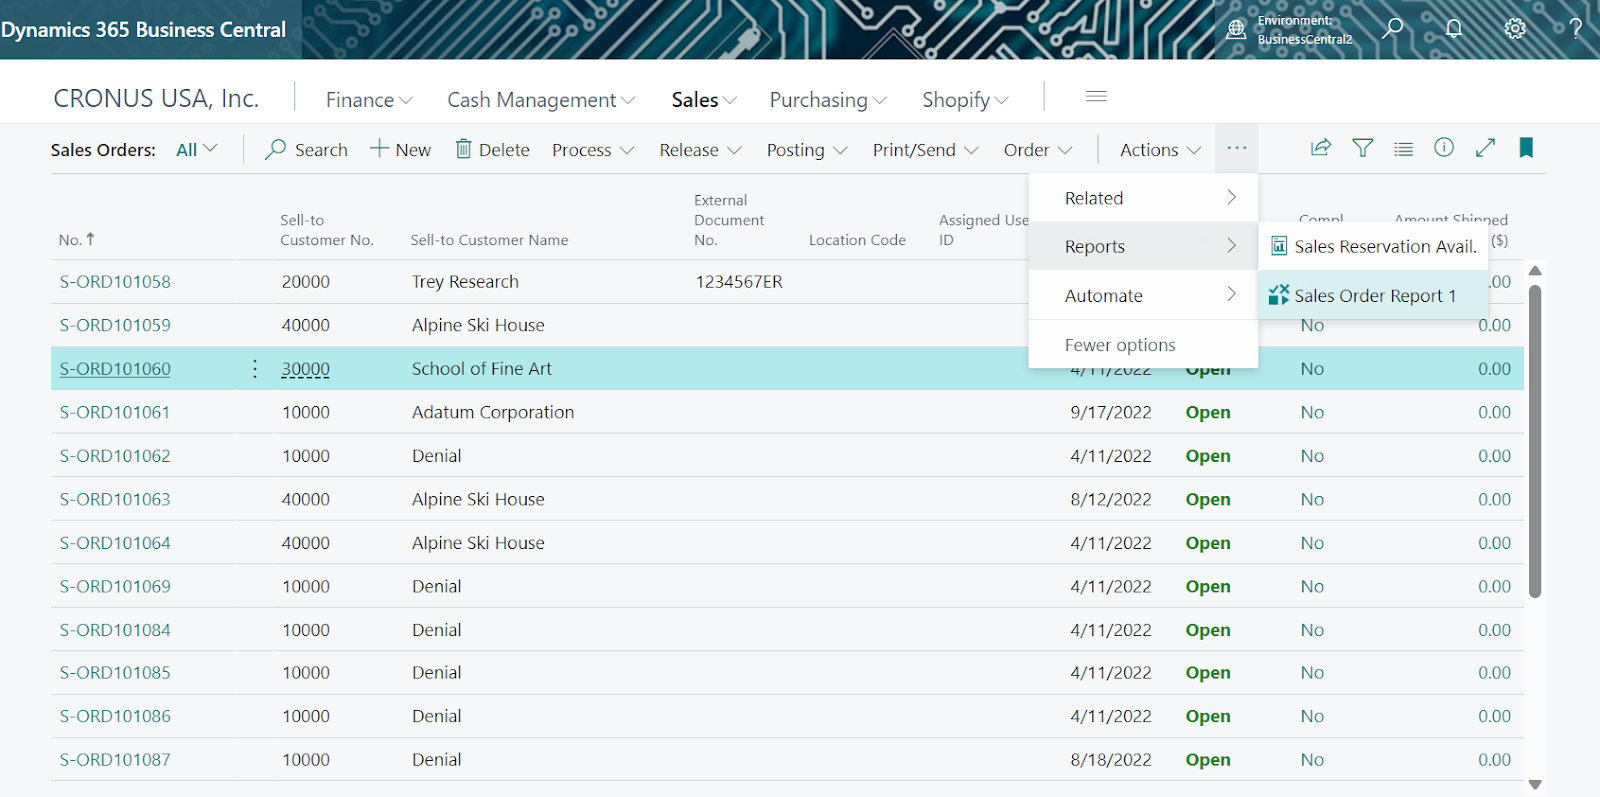Switch layout with the list view icon

[1404, 149]
